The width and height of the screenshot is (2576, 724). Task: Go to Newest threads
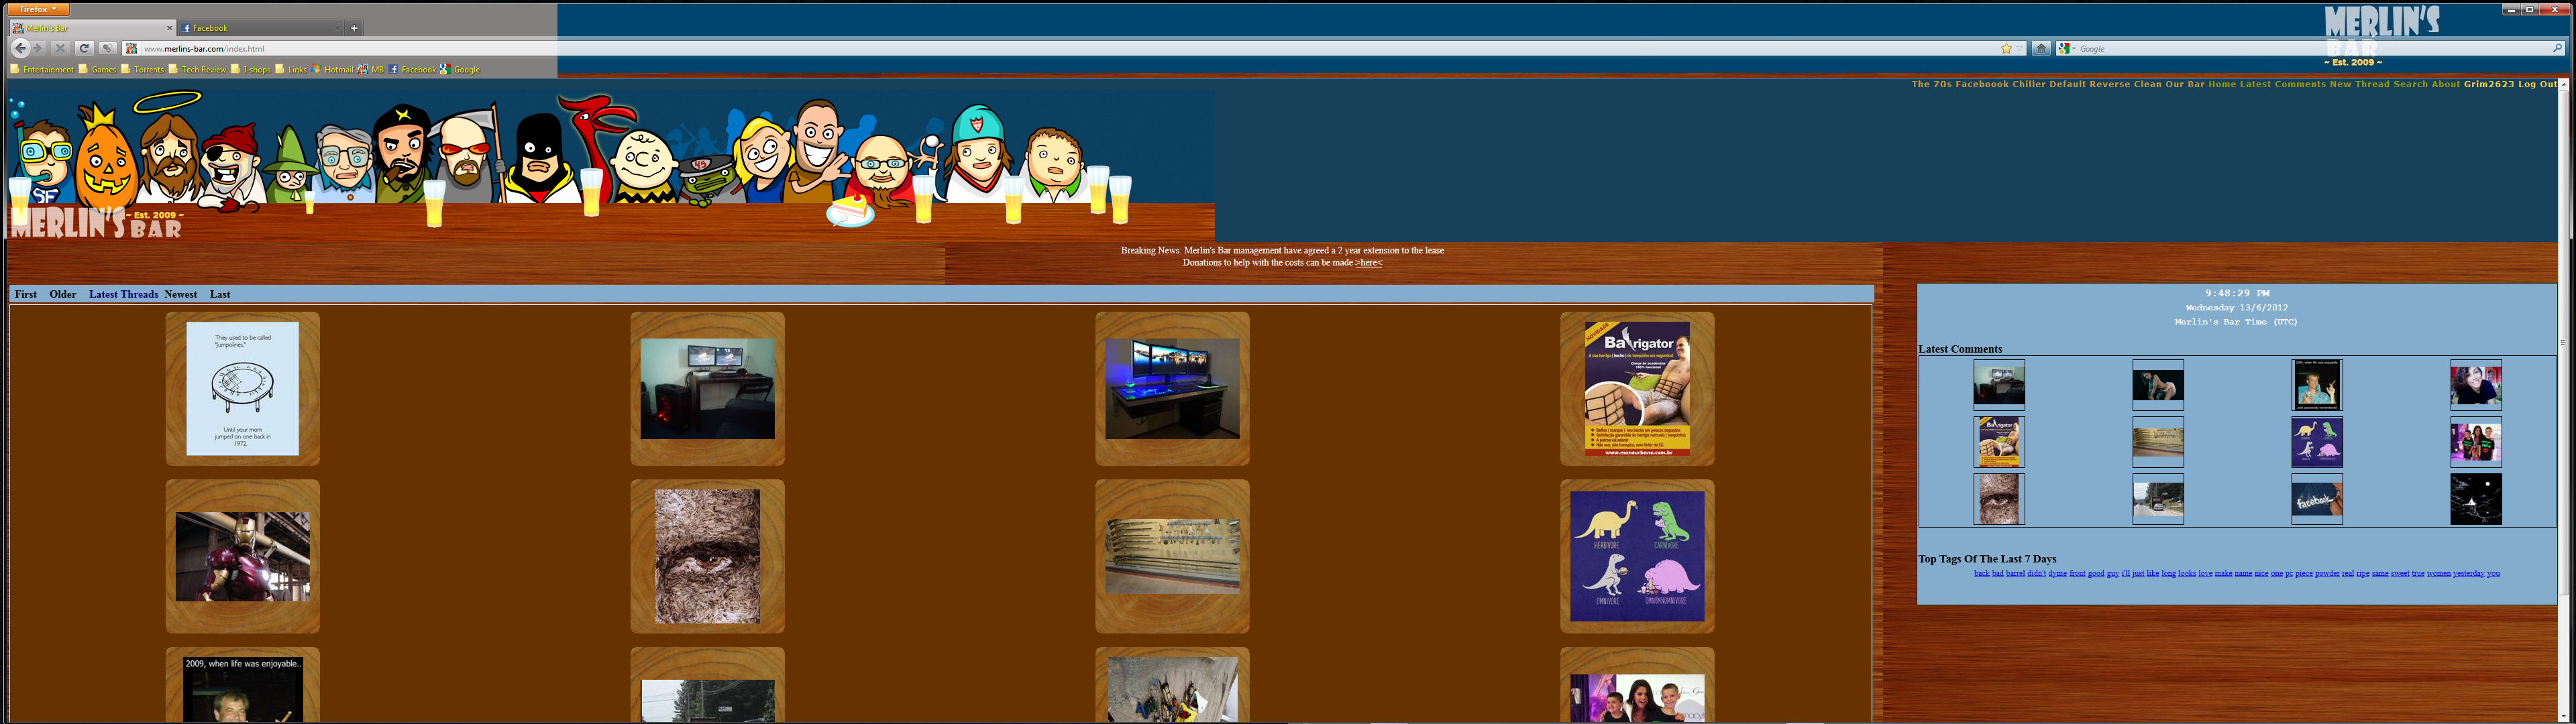pos(181,294)
